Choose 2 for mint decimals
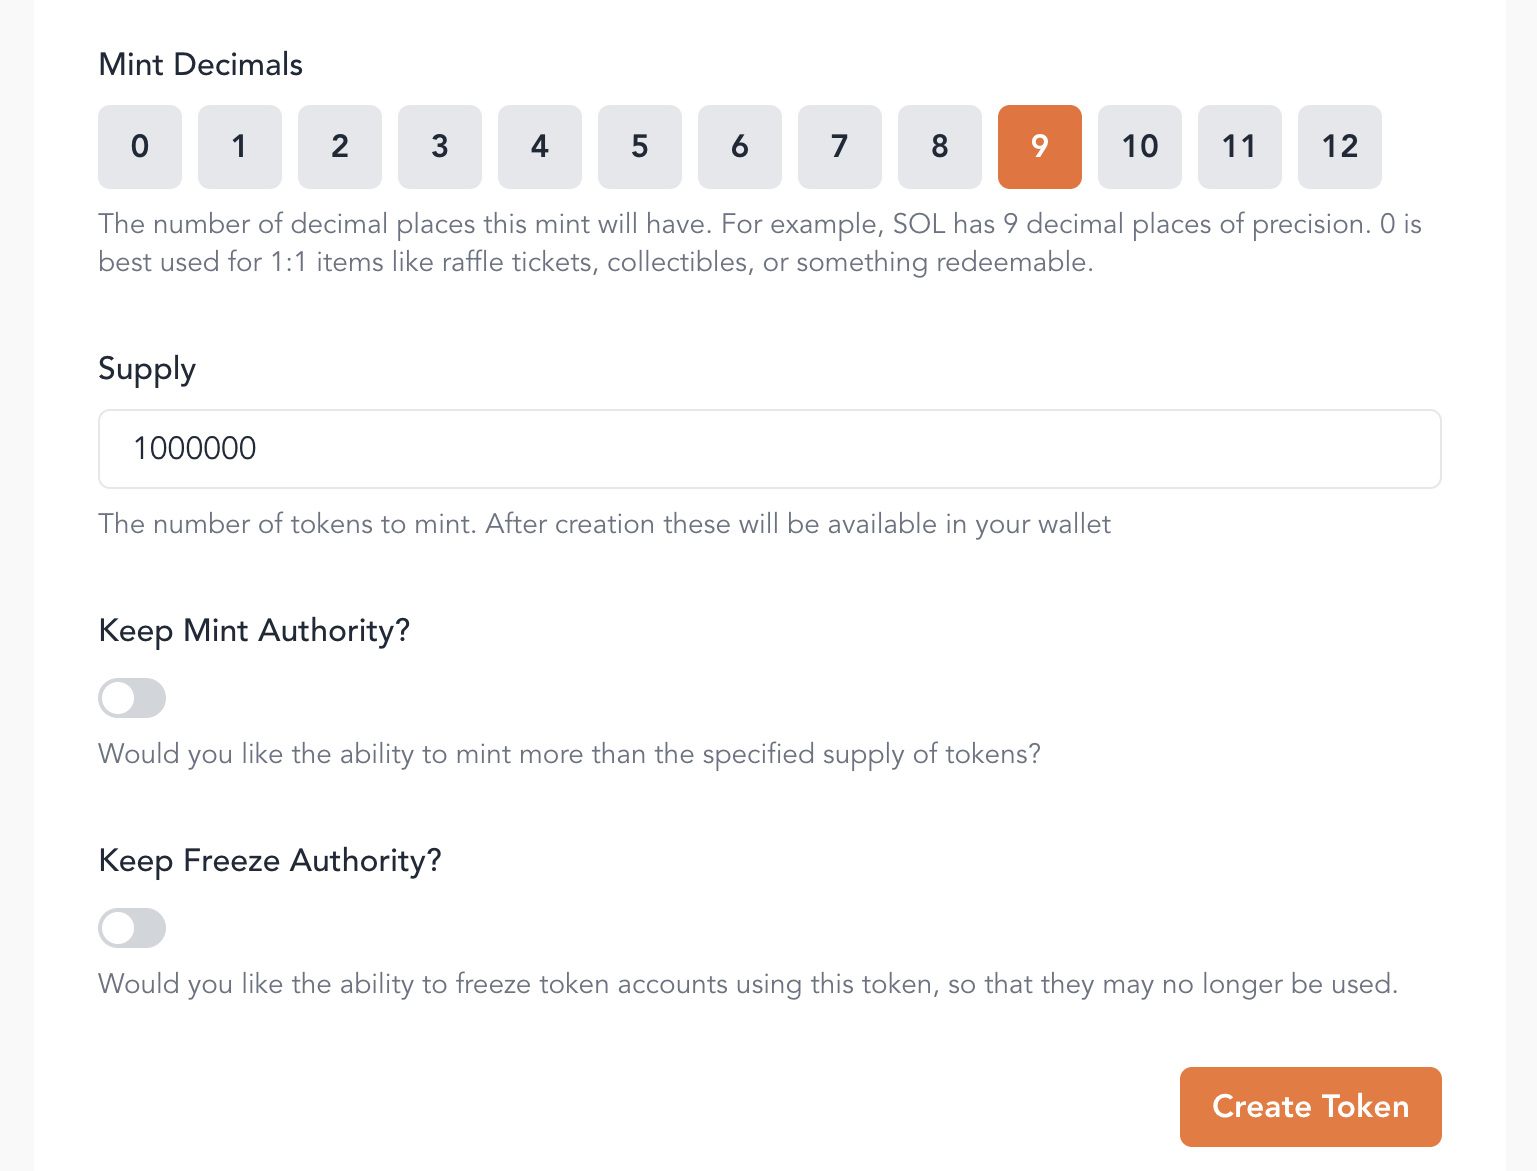 (340, 147)
